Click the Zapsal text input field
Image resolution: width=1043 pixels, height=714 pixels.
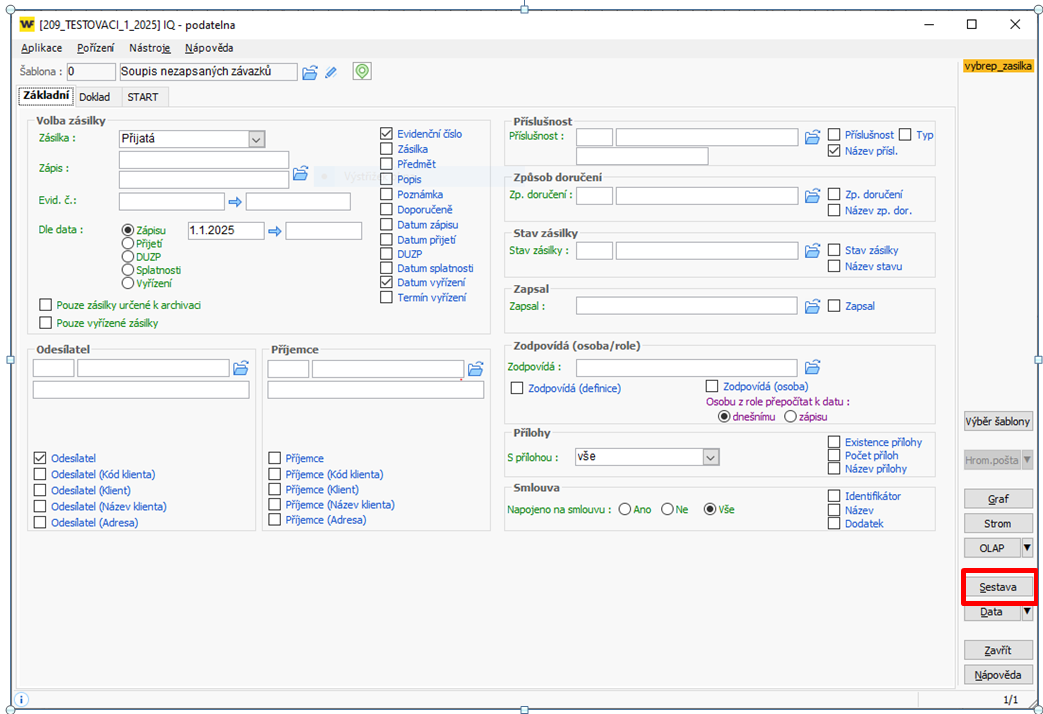(686, 306)
